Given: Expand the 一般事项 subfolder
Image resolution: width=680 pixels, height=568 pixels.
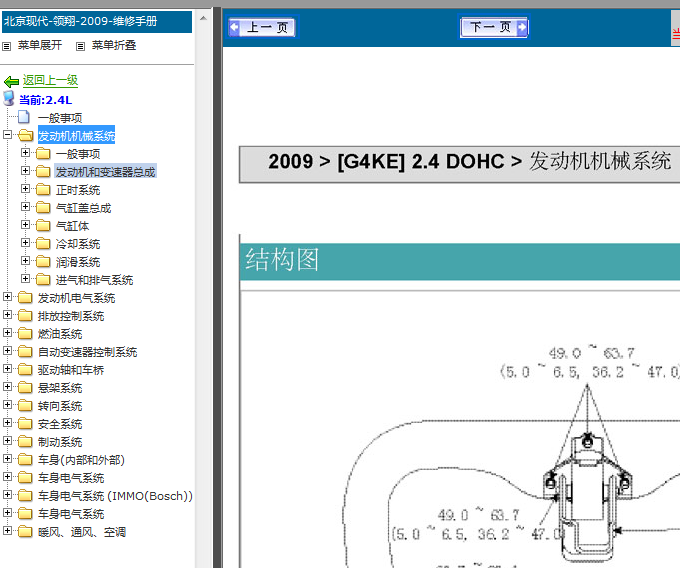Looking at the screenshot, I should tap(25, 153).
